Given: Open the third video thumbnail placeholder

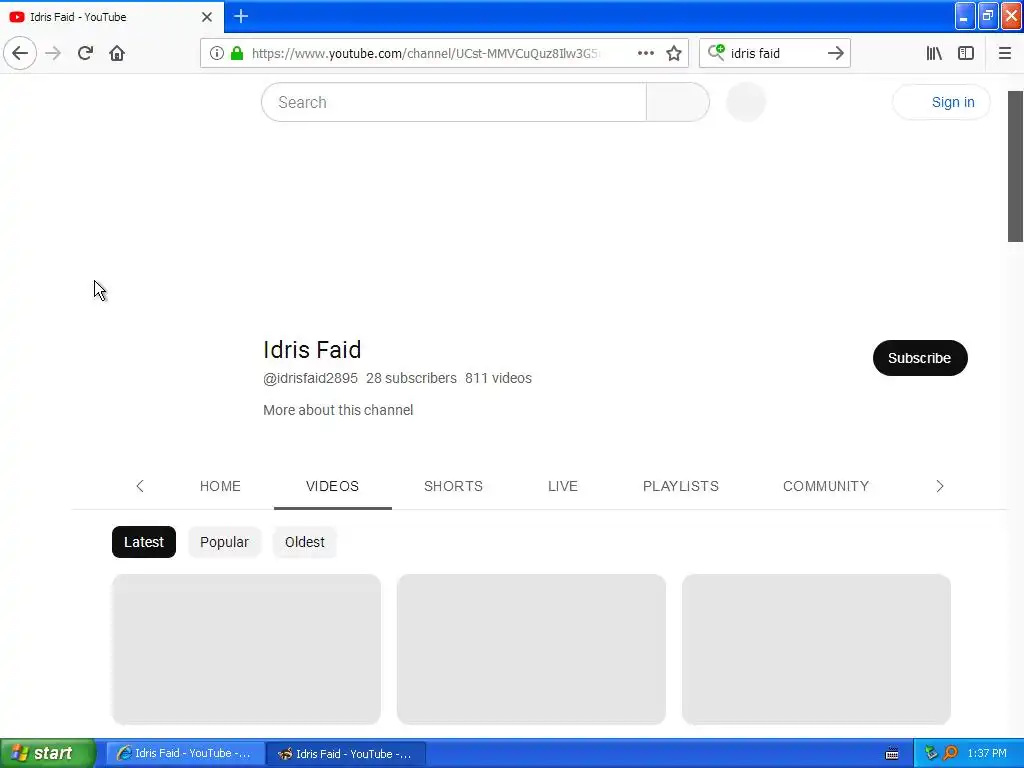Looking at the screenshot, I should point(816,649).
